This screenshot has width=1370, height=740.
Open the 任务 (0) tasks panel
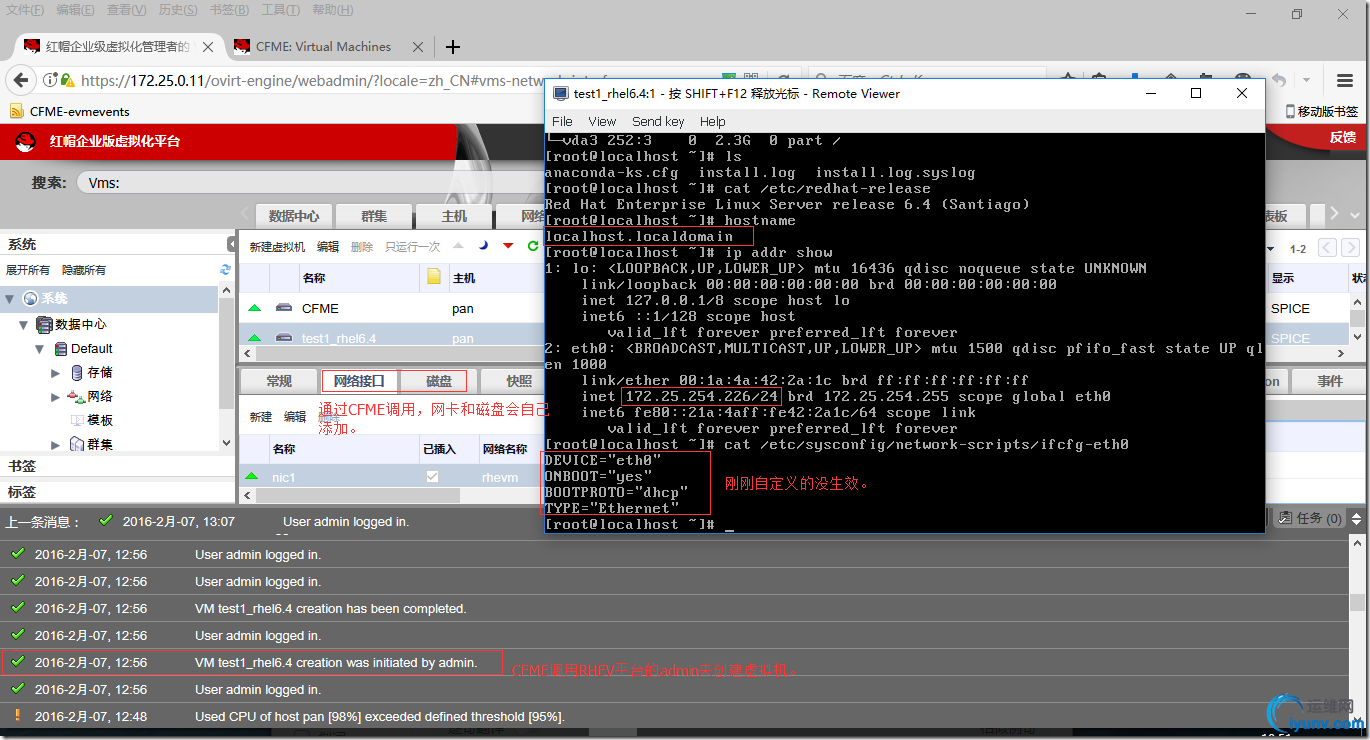(1312, 518)
